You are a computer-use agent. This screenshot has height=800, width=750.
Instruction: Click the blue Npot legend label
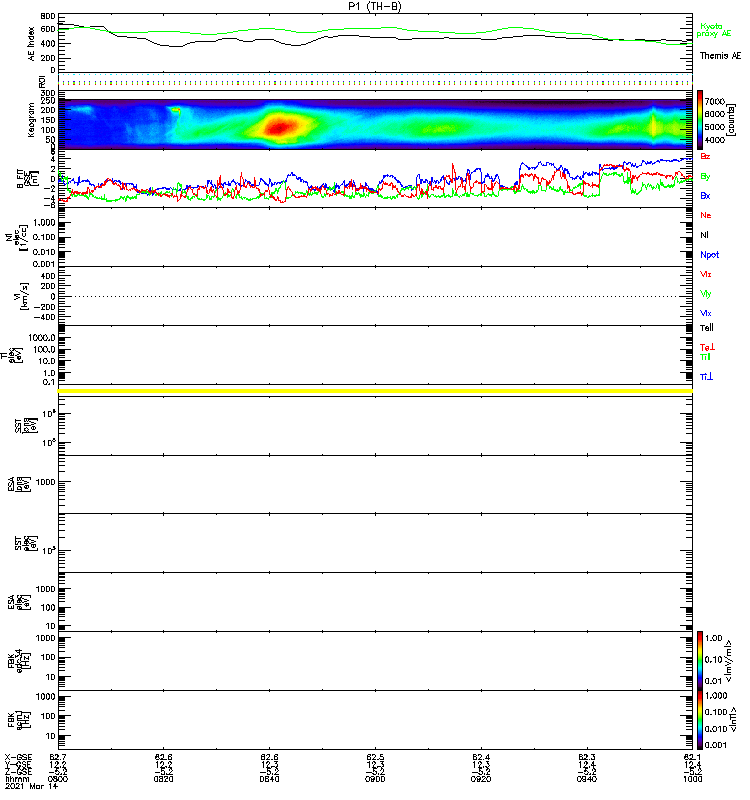(x=709, y=255)
